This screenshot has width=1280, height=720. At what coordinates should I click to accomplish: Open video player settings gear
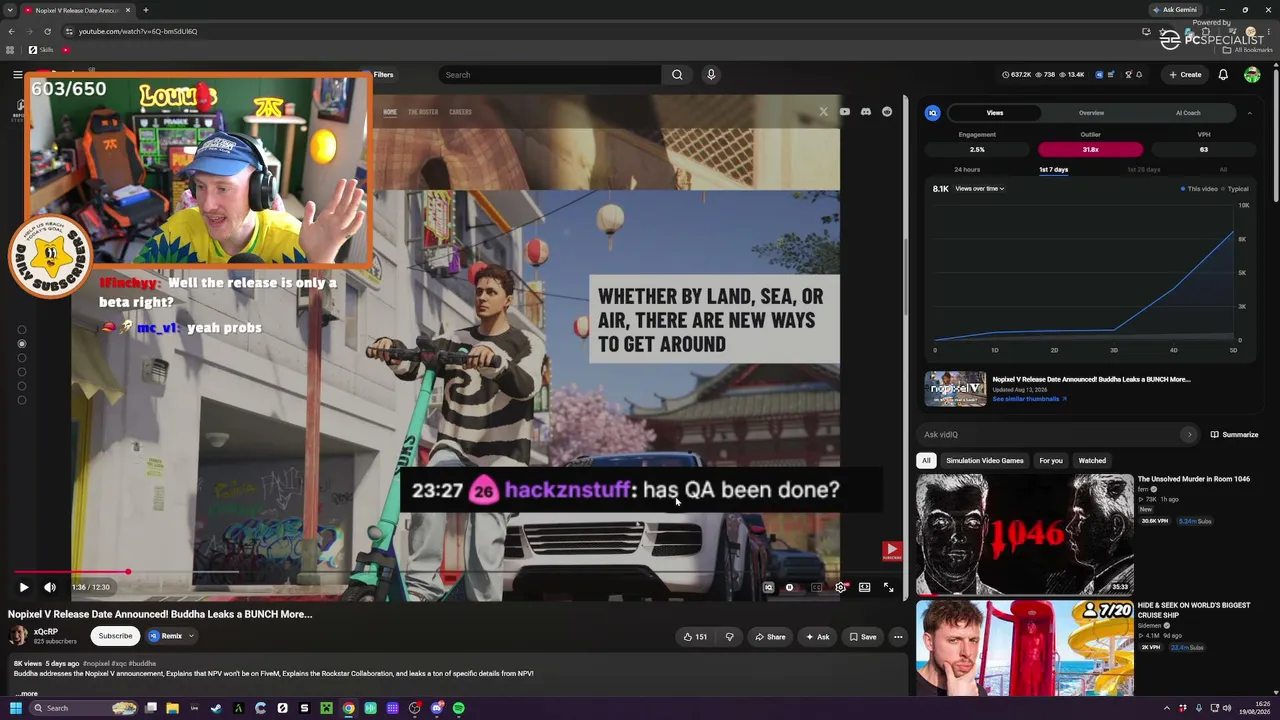[x=840, y=588]
